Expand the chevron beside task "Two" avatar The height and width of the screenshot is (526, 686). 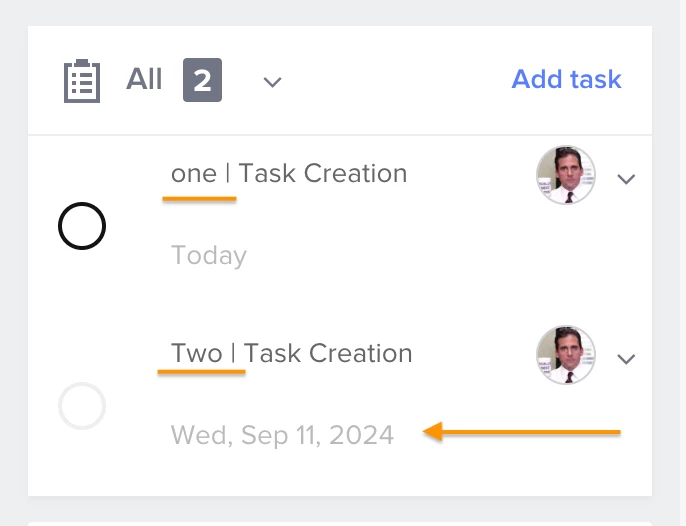626,360
